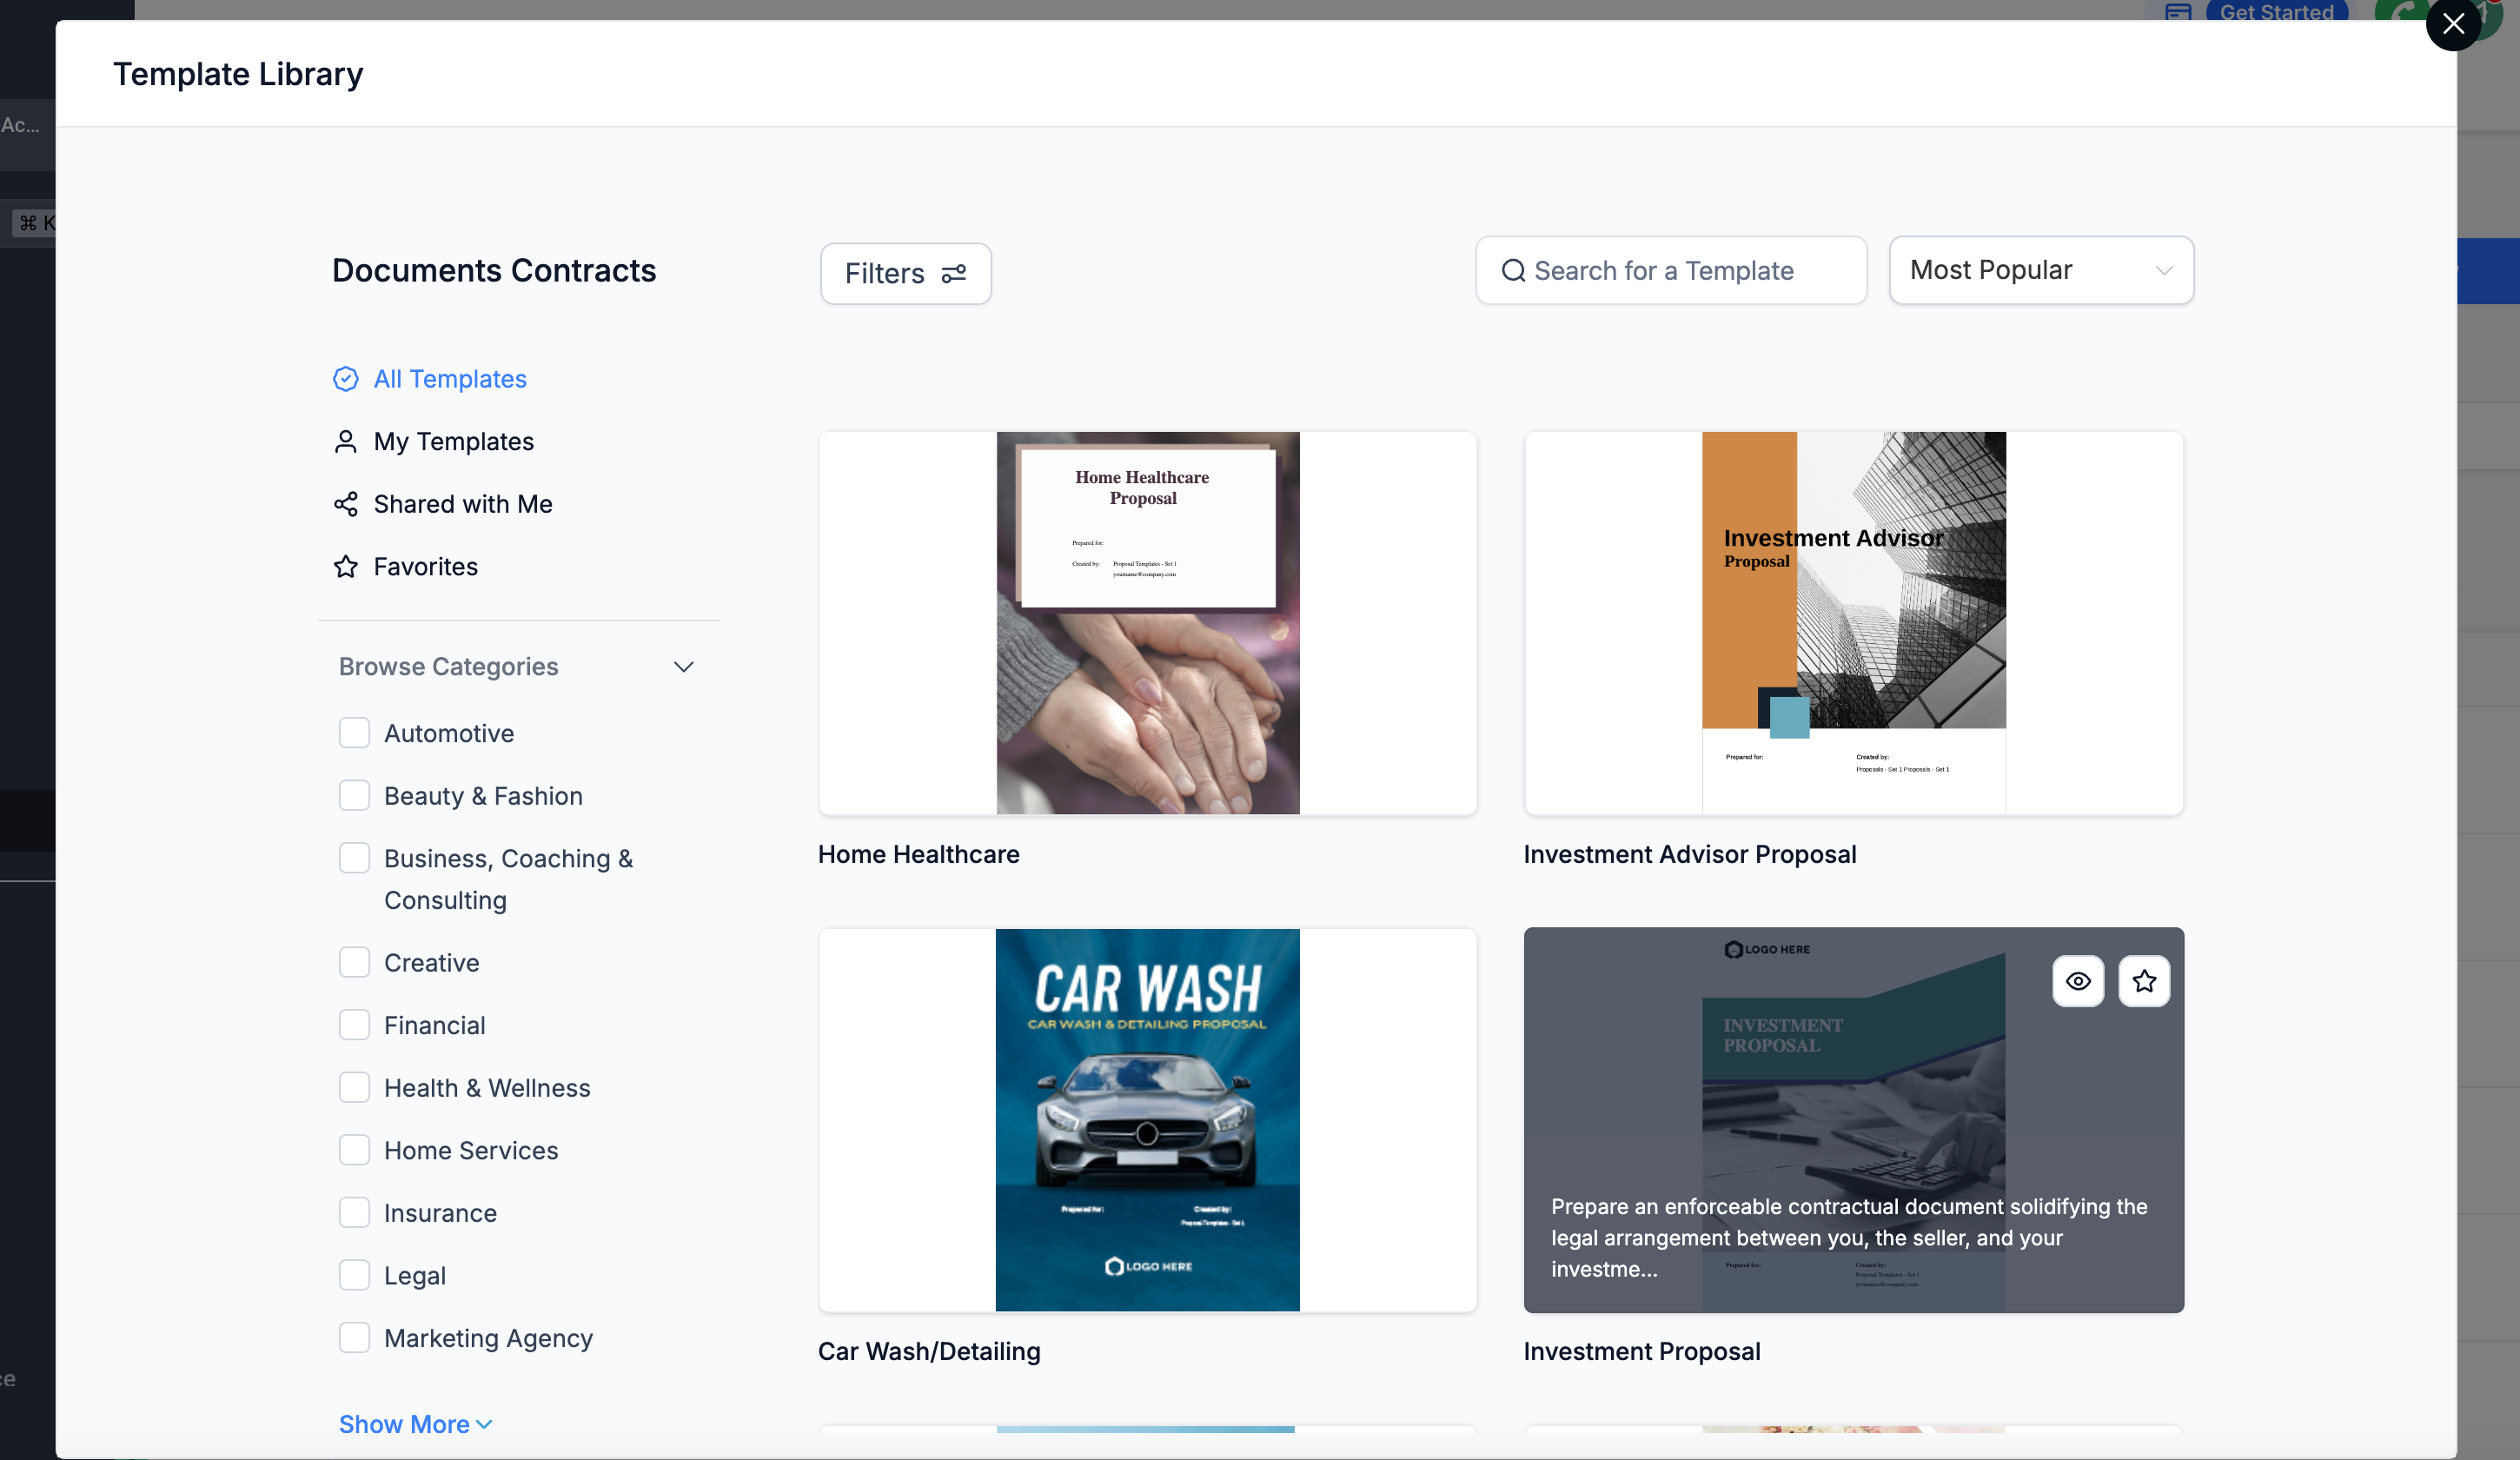Screen dimensions: 2520x1460
Task: Click the Shared with Me share icon
Action: [345, 504]
